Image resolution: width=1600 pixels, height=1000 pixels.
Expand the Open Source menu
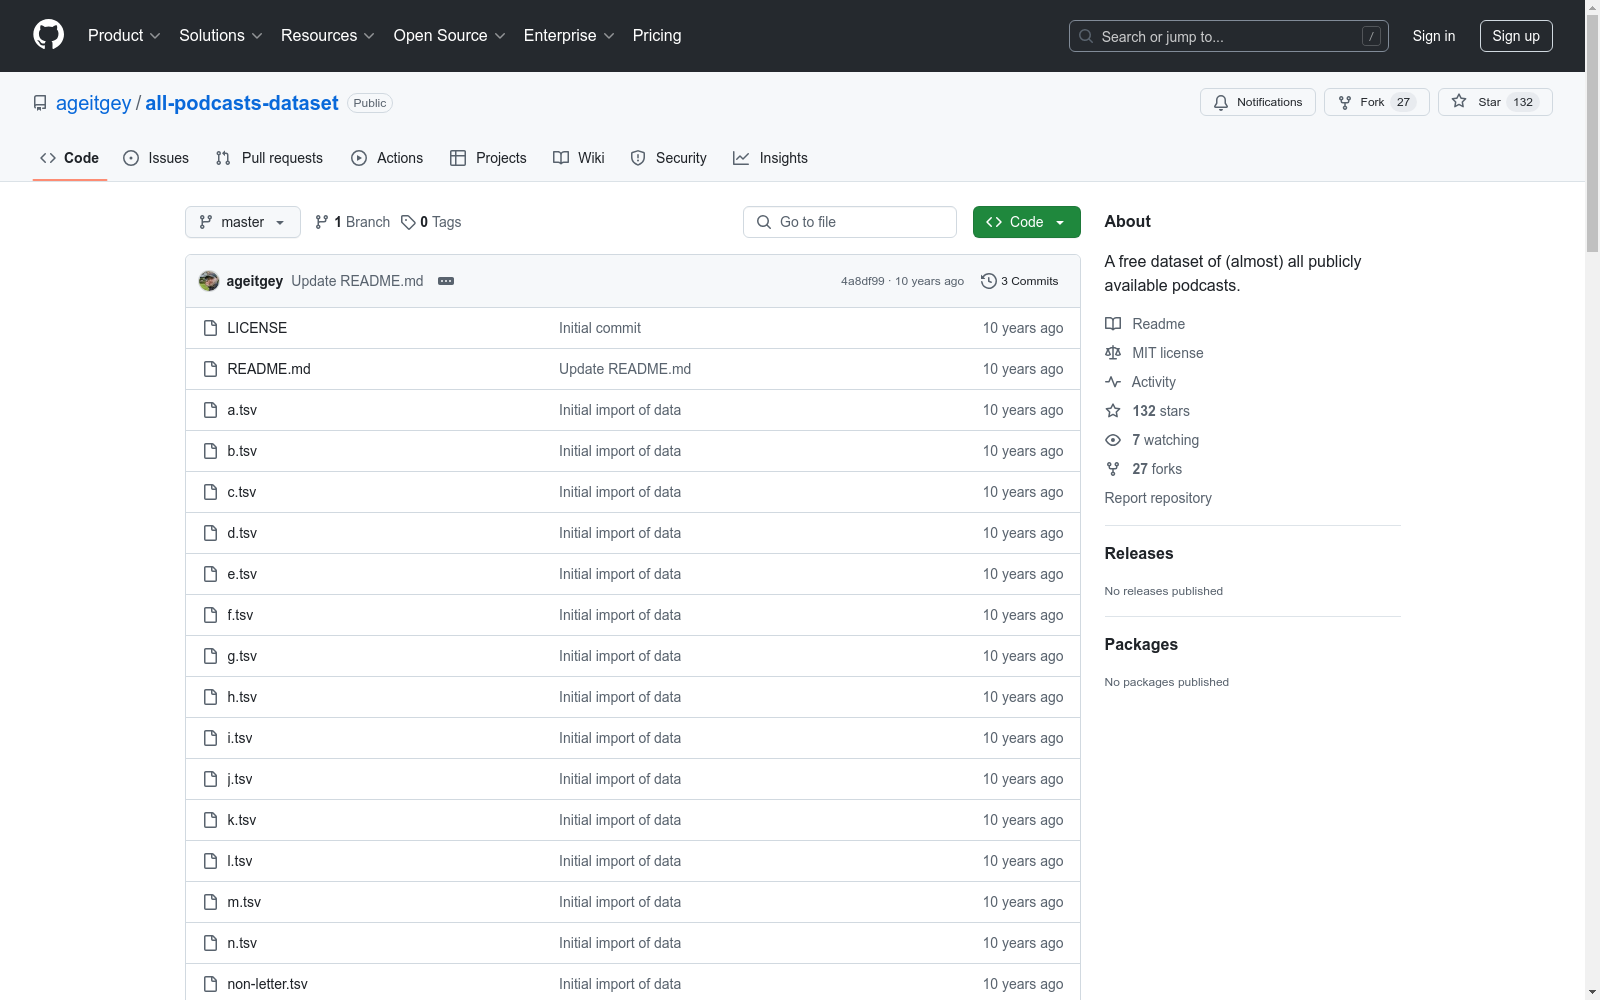point(450,36)
